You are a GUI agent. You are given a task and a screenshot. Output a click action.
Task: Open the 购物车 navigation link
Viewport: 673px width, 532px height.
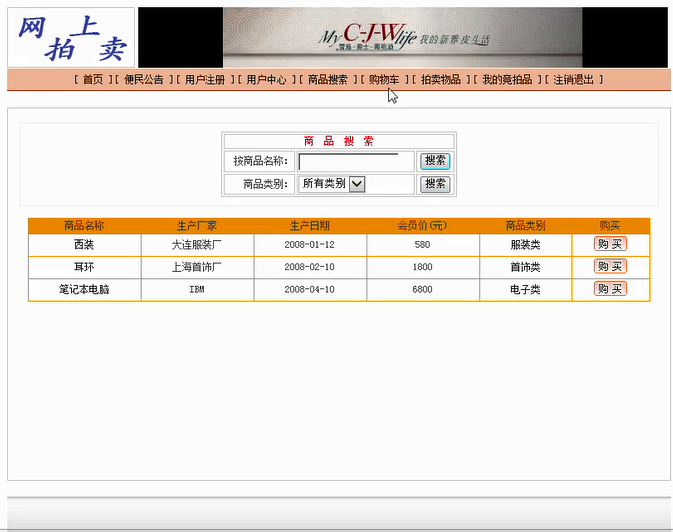coord(384,79)
